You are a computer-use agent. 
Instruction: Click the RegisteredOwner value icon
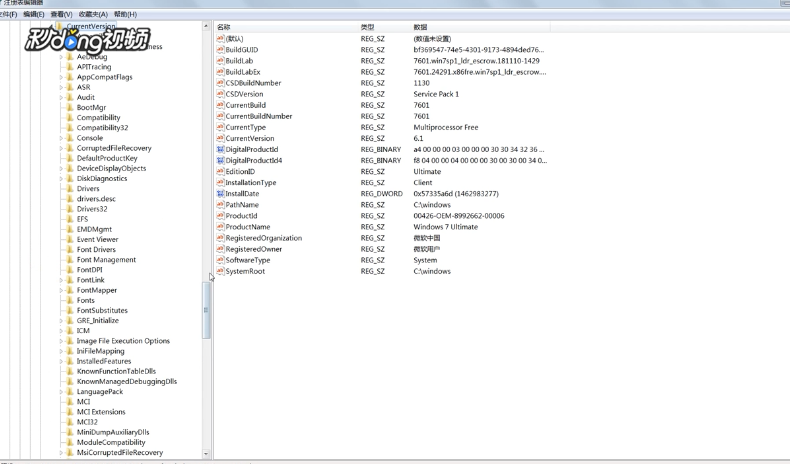tap(220, 249)
